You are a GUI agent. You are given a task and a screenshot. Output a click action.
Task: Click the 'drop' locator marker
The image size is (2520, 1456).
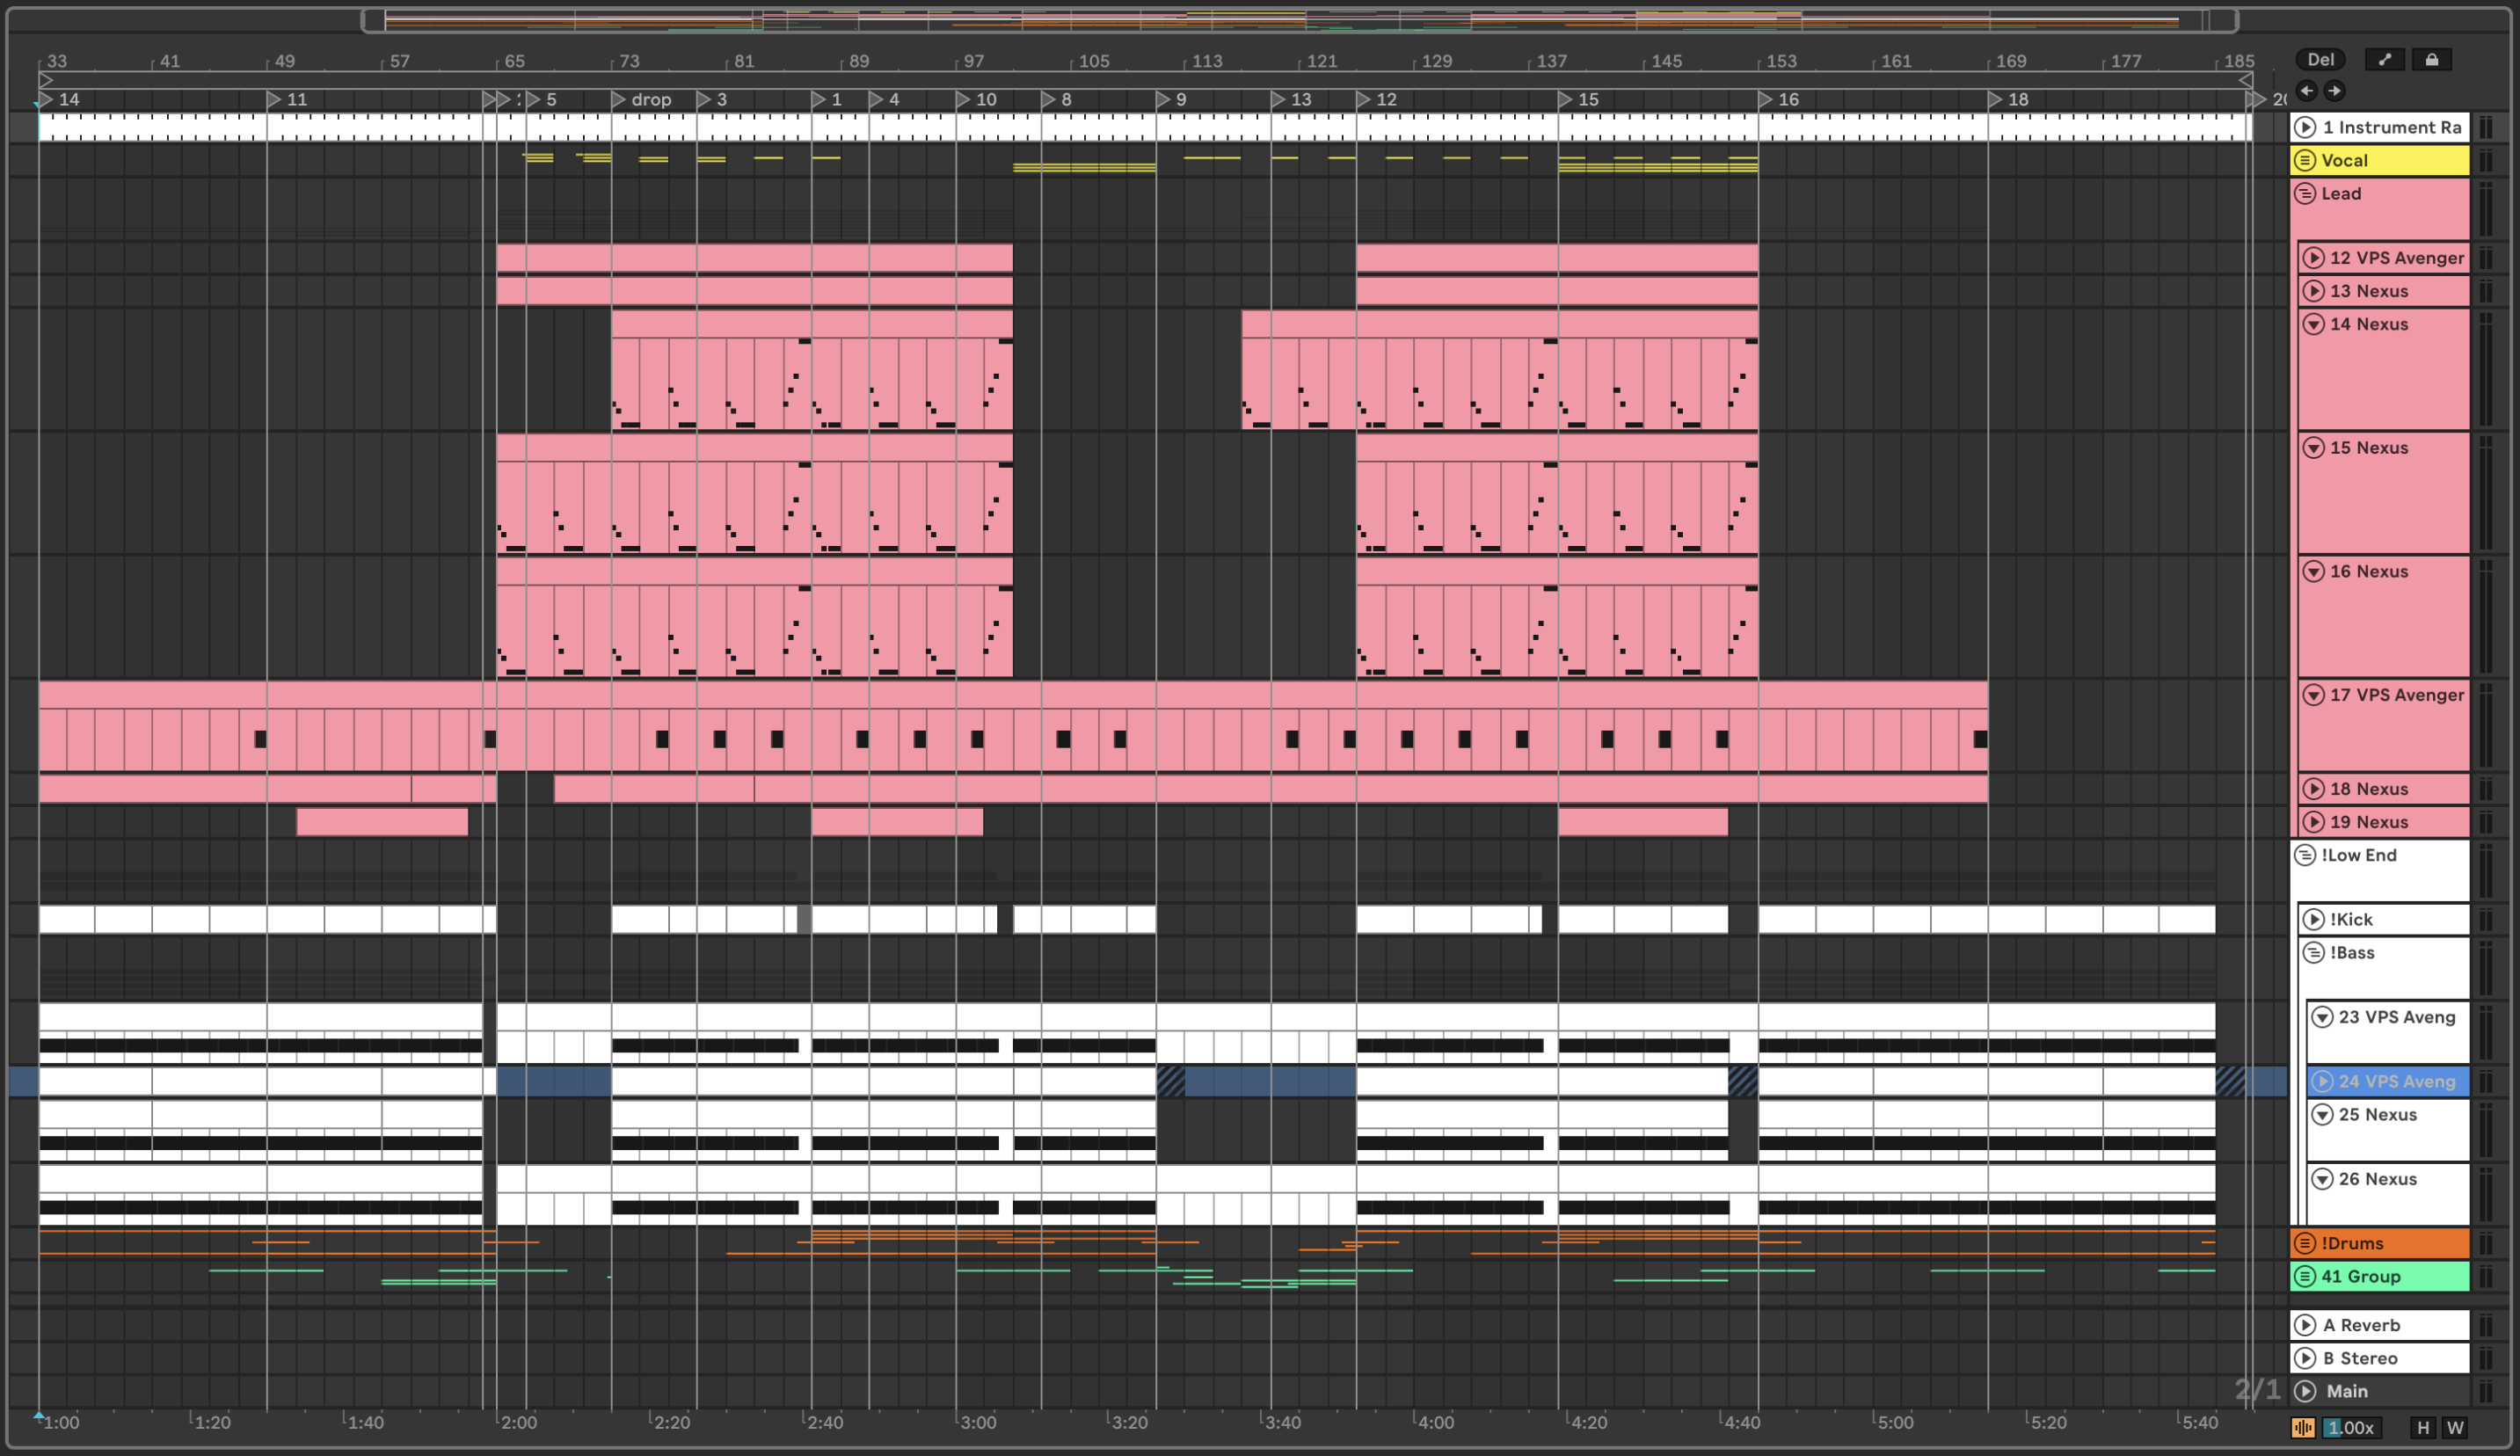coord(641,99)
